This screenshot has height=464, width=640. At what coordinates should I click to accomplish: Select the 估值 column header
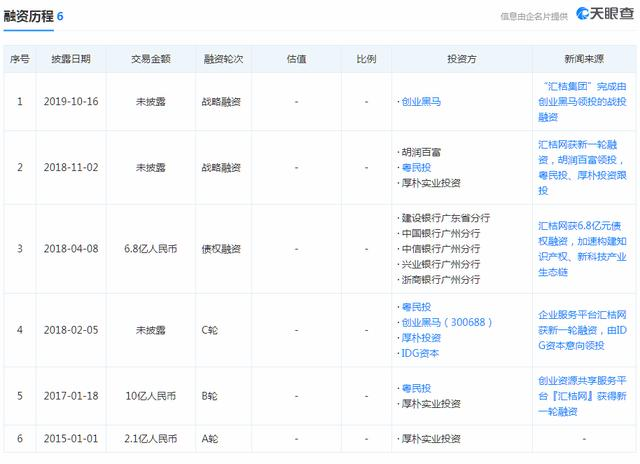coord(296,59)
